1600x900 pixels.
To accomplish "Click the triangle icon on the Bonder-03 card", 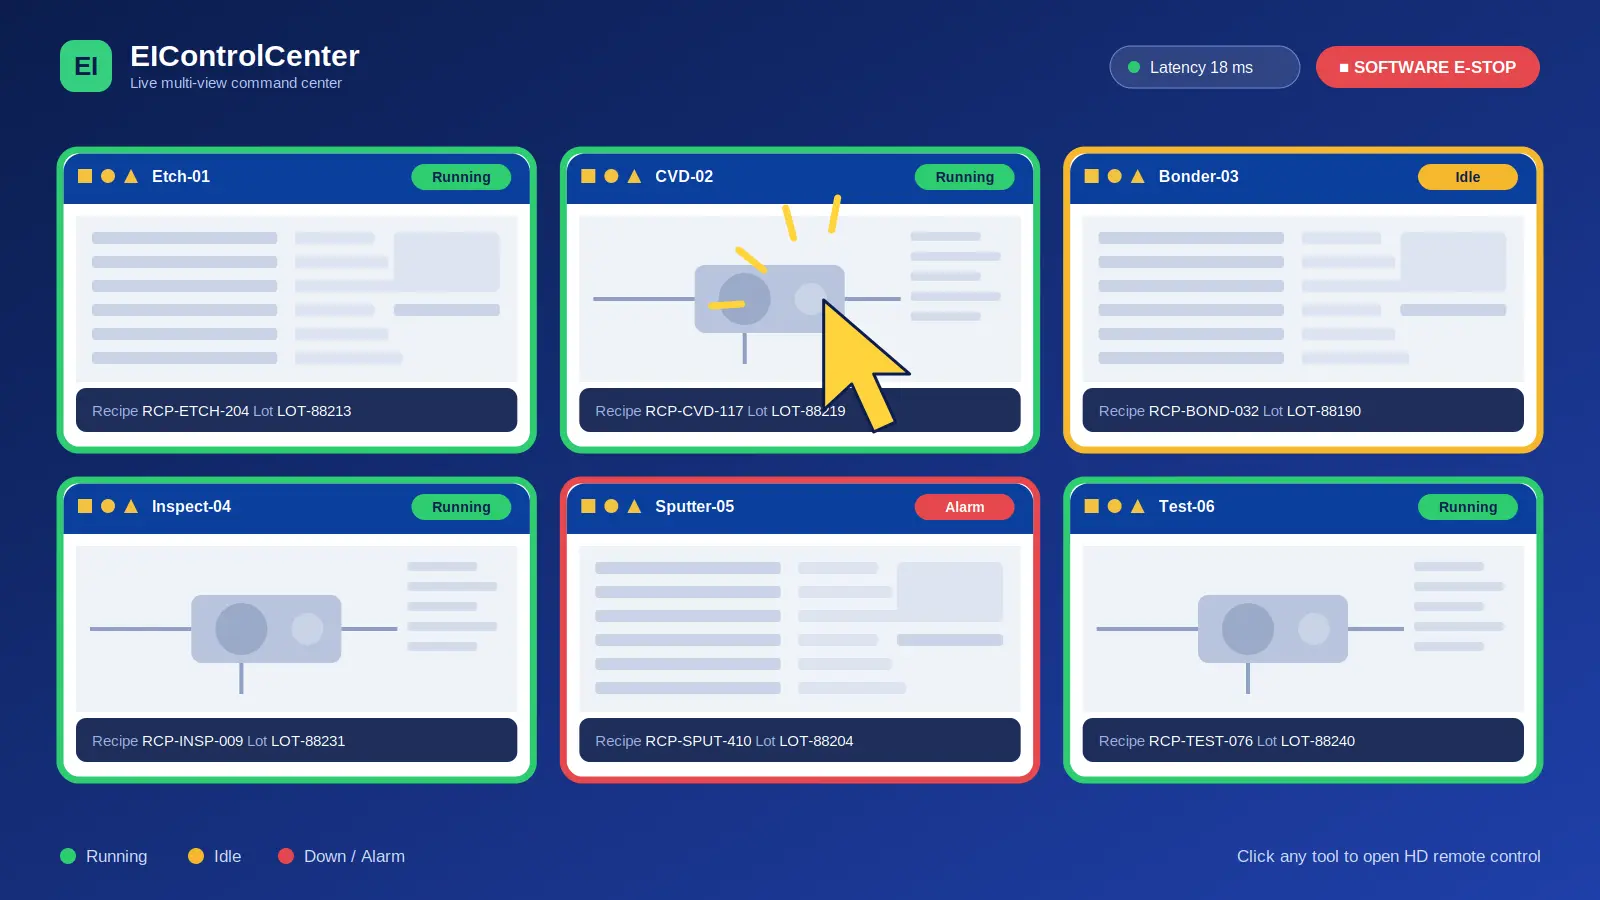I will pos(1138,176).
